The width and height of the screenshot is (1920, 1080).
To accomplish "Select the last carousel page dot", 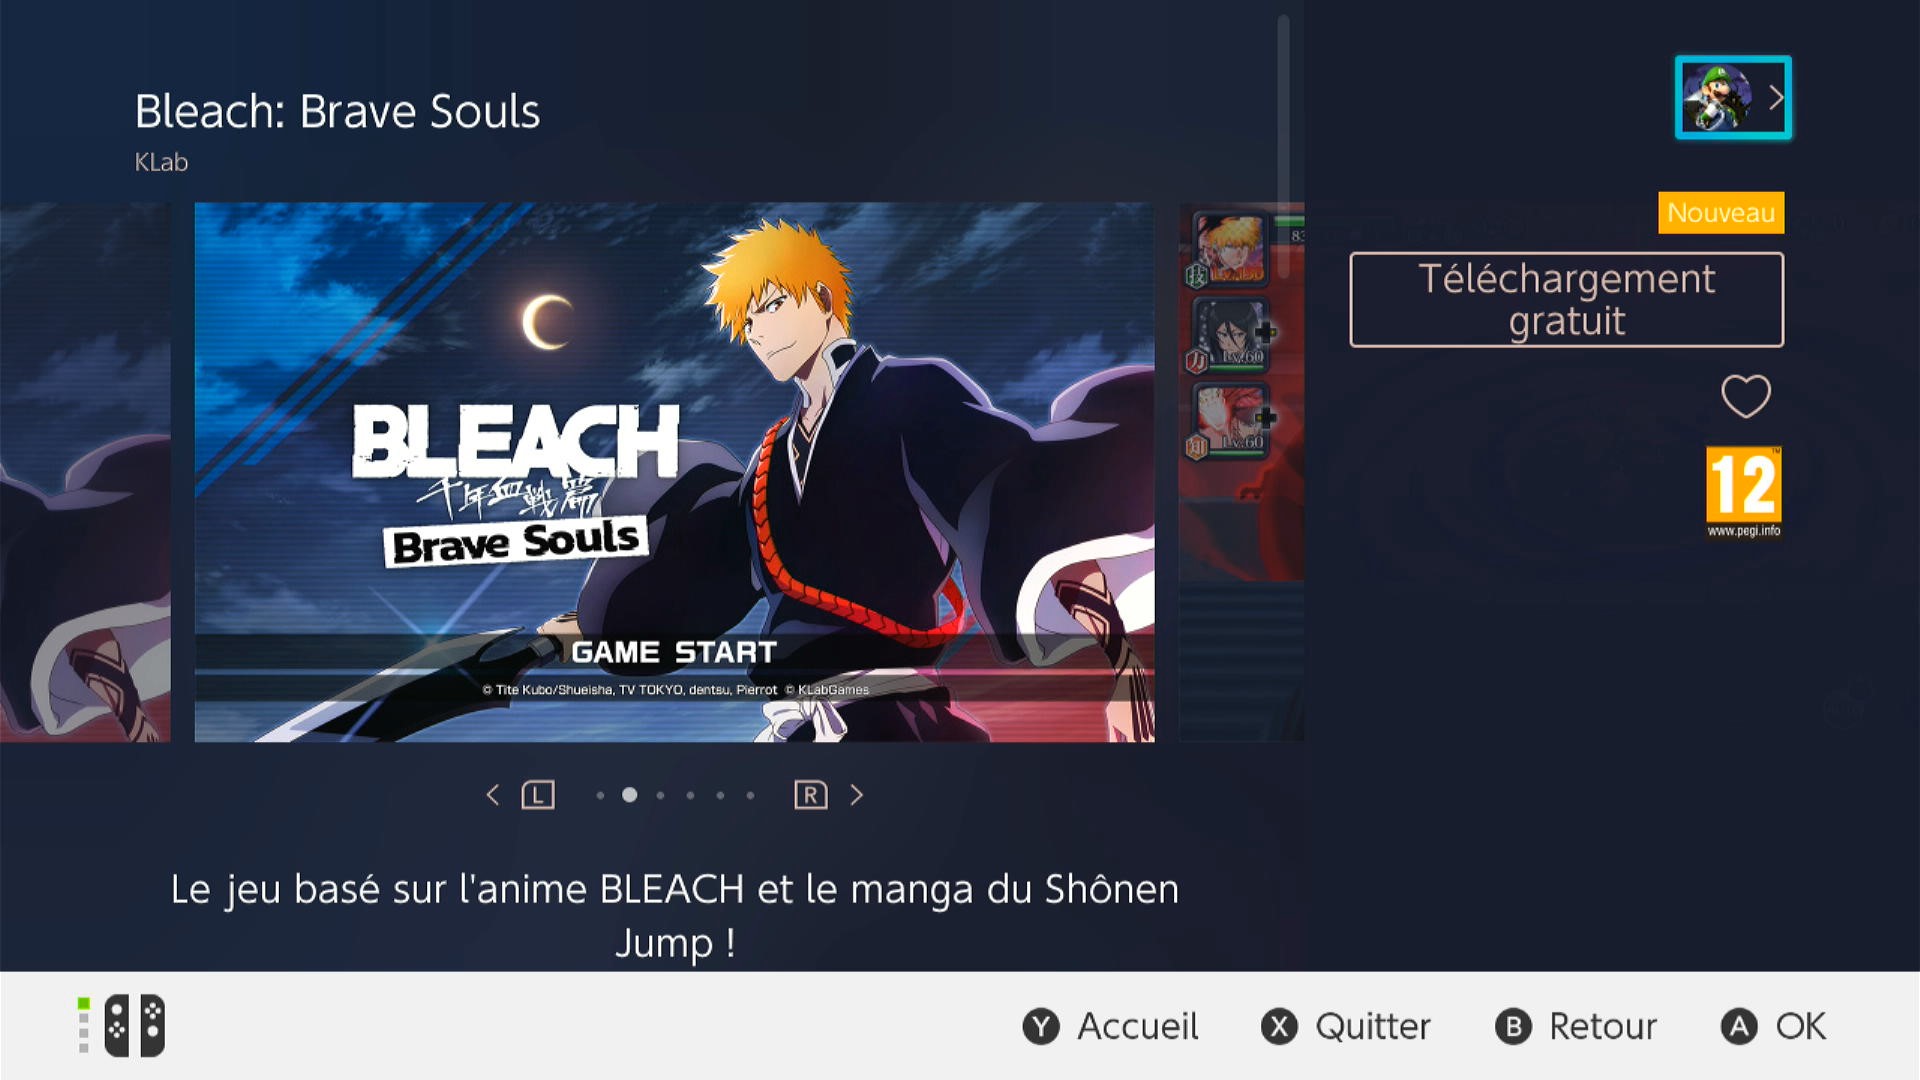I will (x=750, y=795).
